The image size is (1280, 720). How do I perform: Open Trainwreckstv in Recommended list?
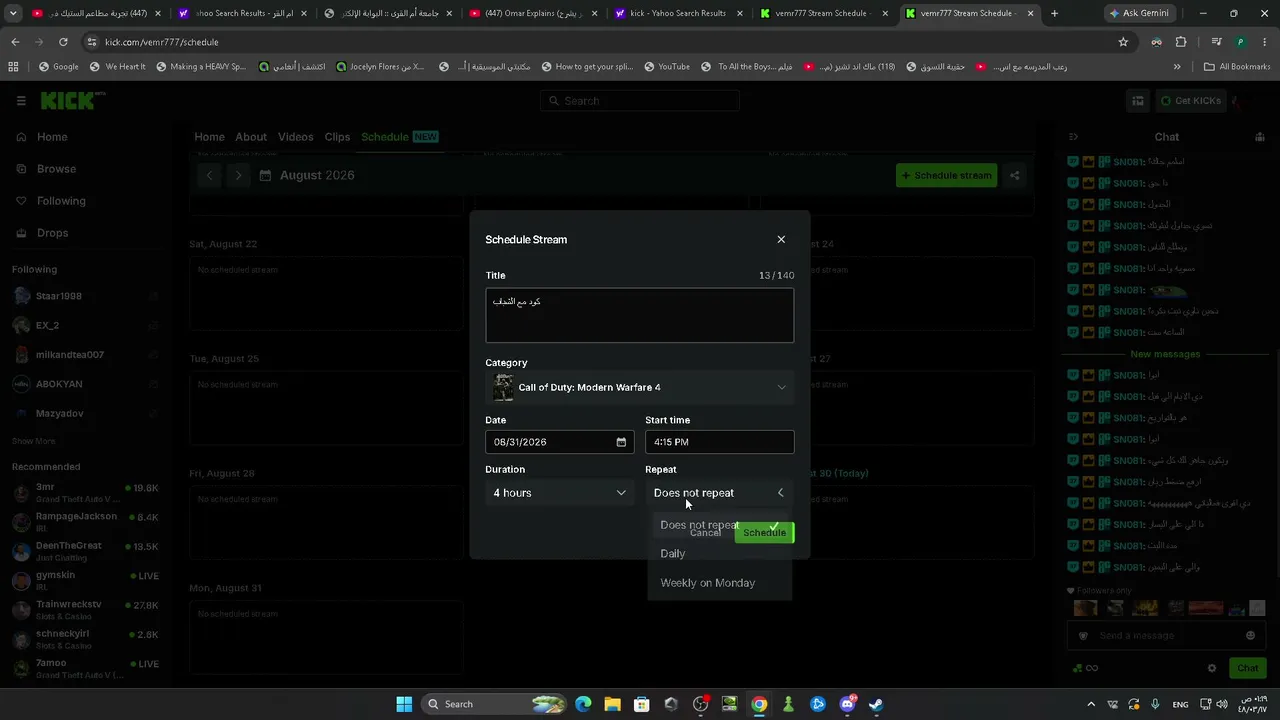pyautogui.click(x=87, y=610)
